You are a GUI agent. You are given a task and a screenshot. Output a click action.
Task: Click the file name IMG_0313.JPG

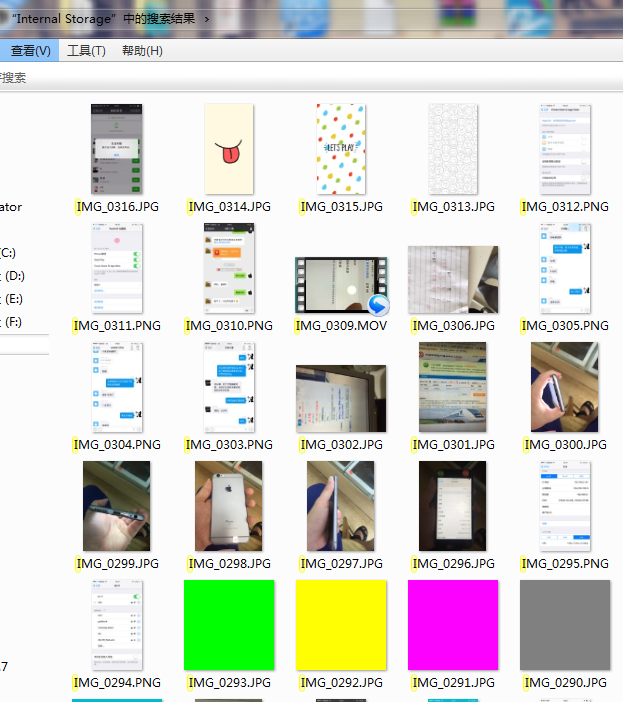453,207
